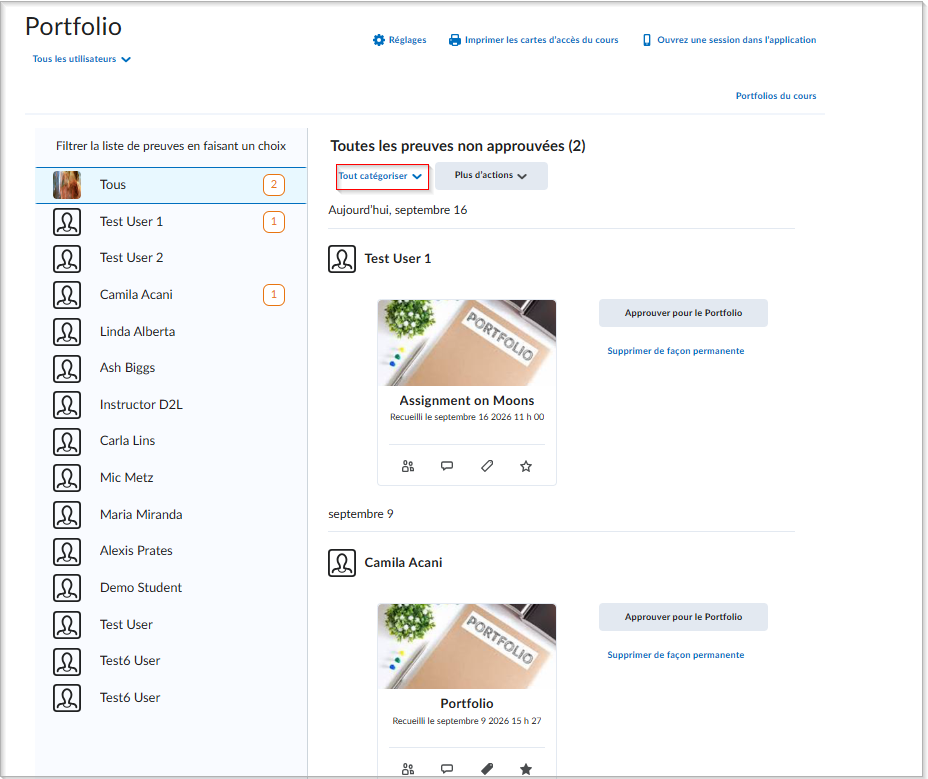Permanently delete Camila Acani's Portfolio evidence
The height and width of the screenshot is (779, 928).
click(x=675, y=655)
